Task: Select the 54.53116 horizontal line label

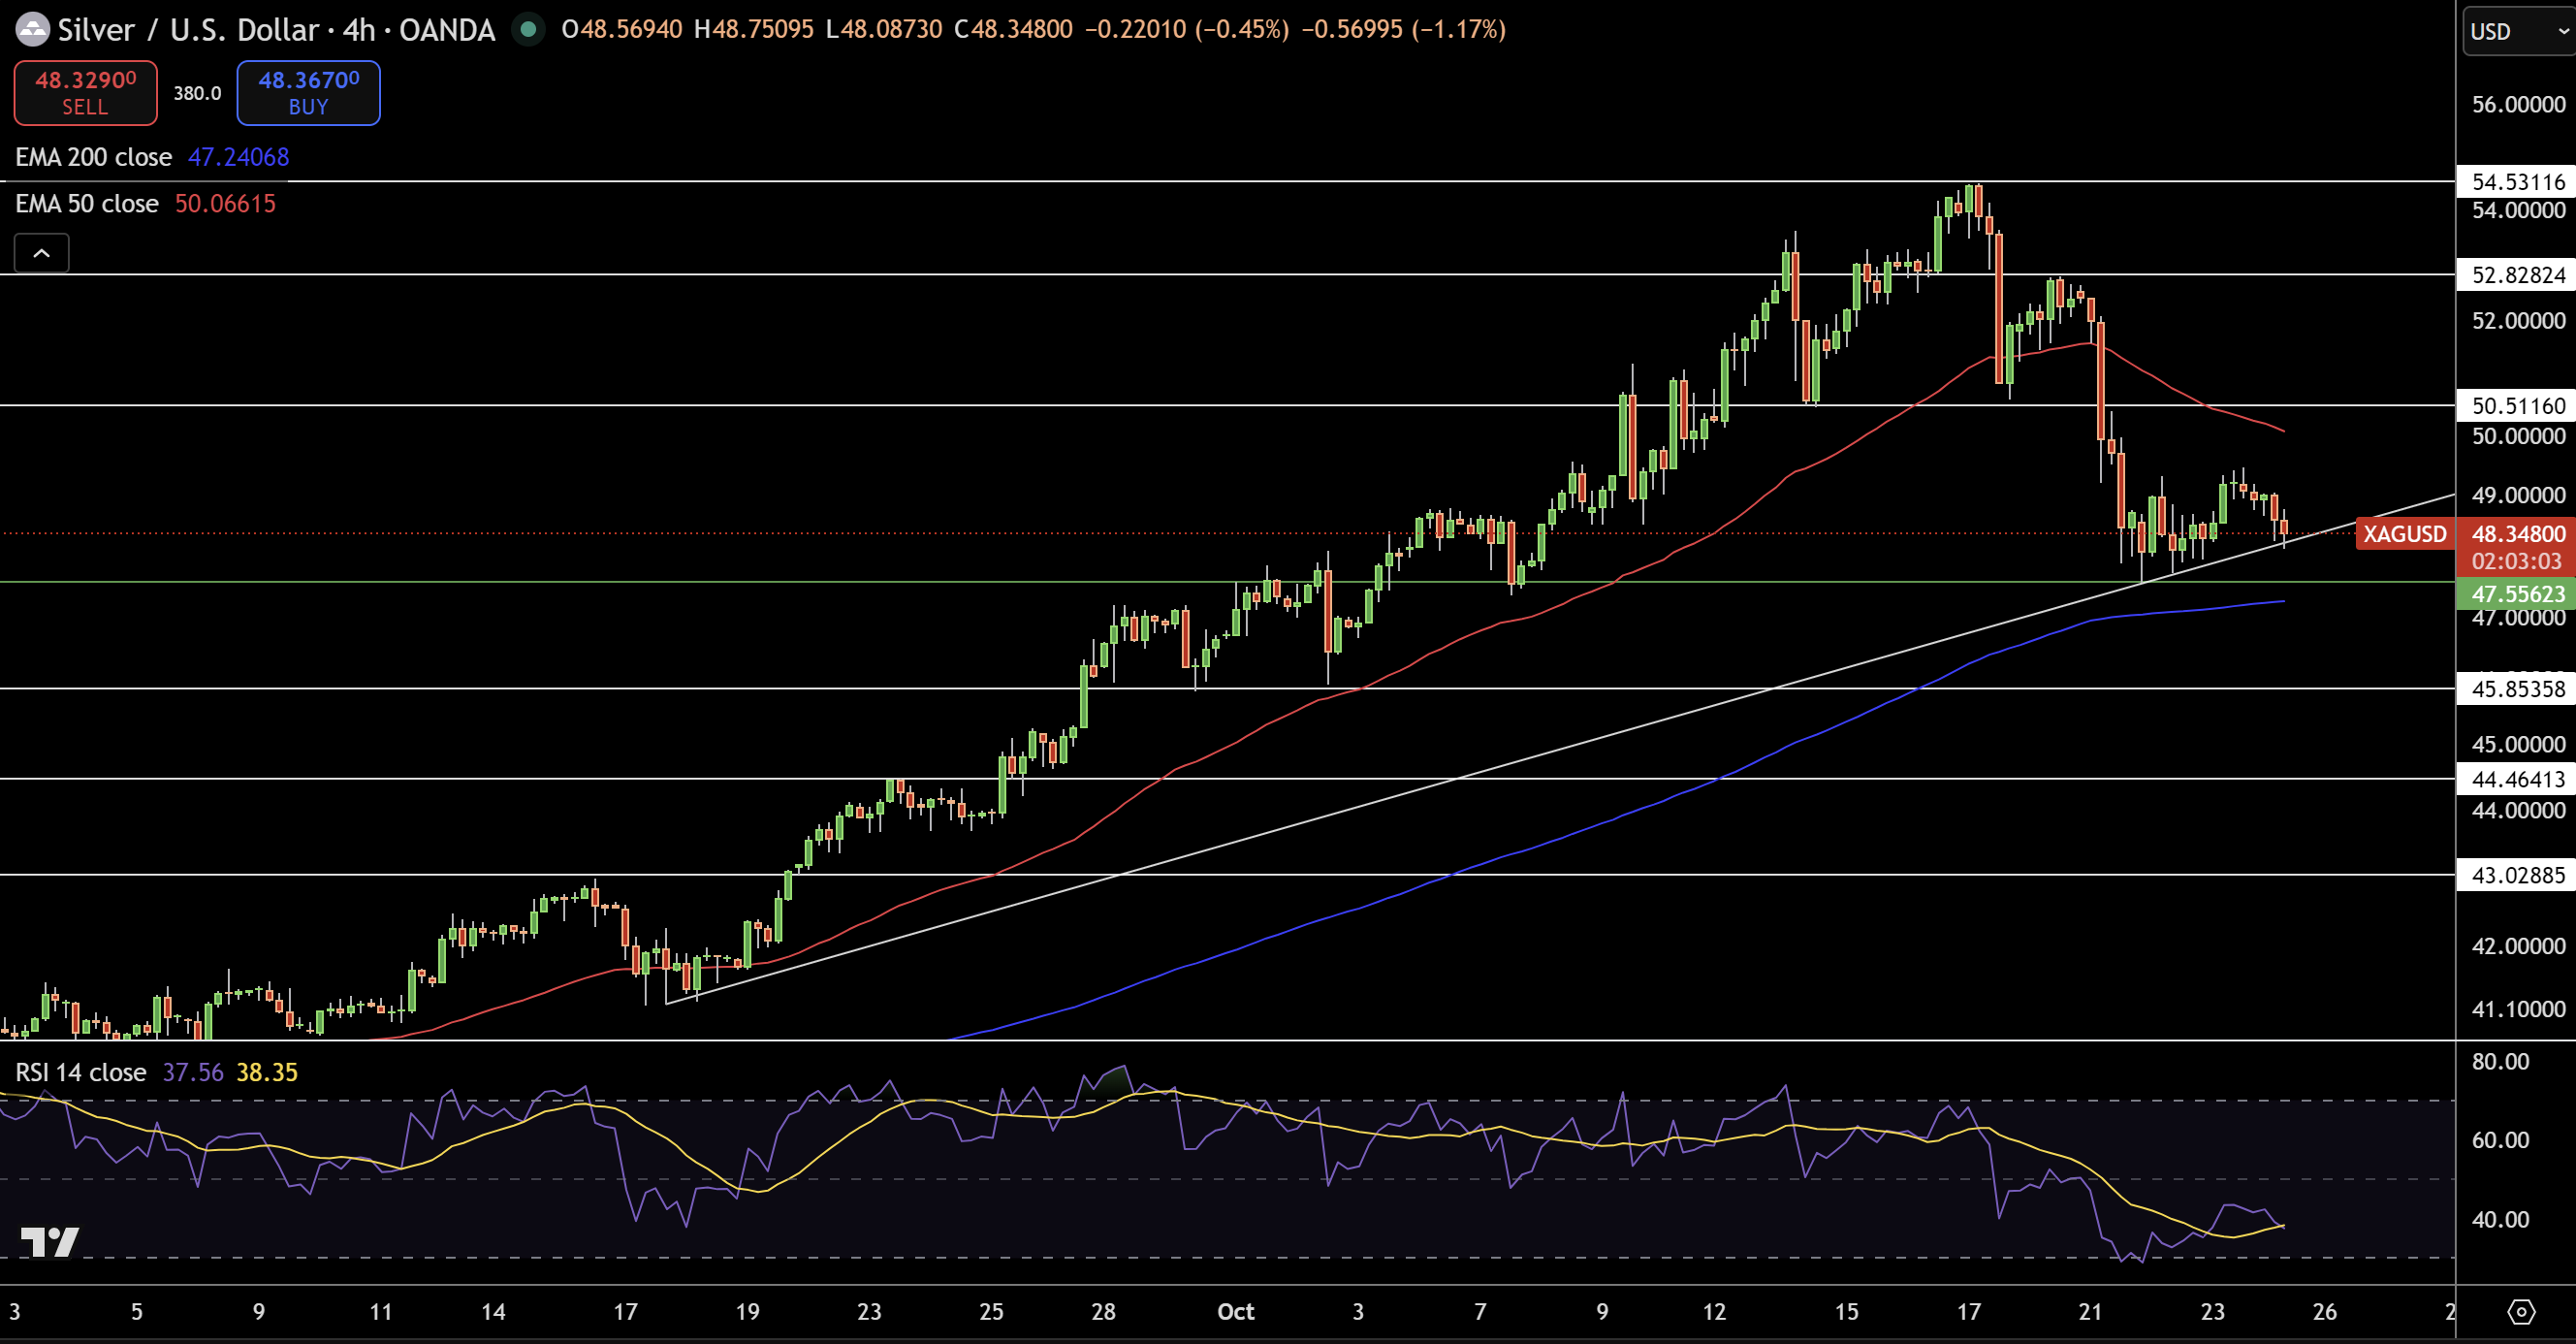Action: [x=2516, y=182]
